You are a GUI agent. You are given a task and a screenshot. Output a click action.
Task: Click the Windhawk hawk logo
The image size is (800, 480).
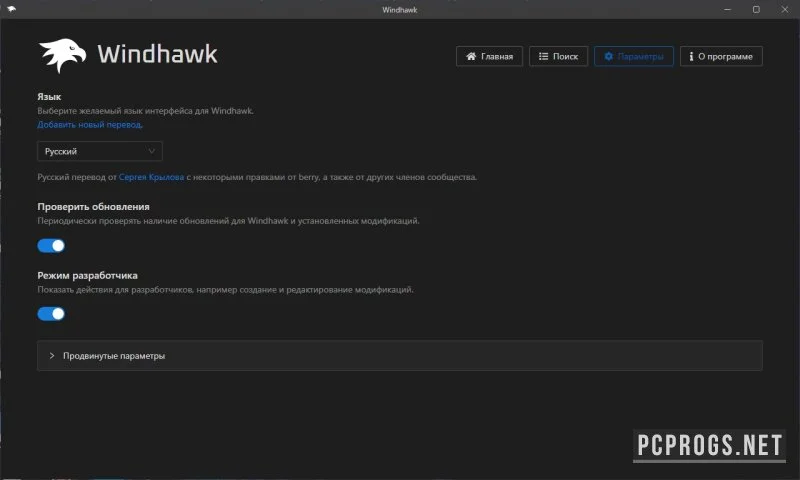click(x=62, y=55)
